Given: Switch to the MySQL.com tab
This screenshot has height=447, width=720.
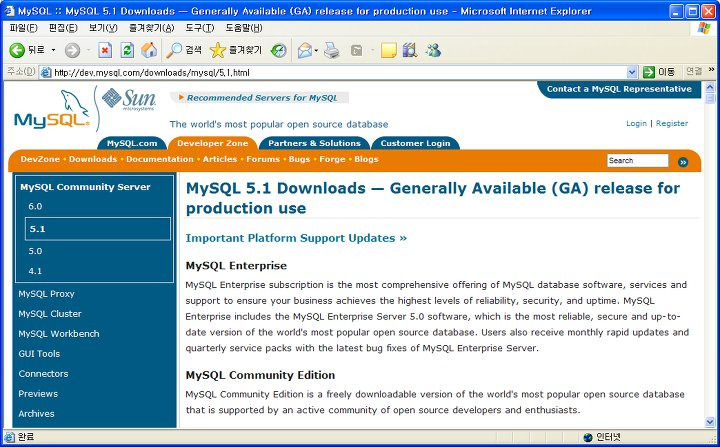Looking at the screenshot, I should (x=132, y=143).
